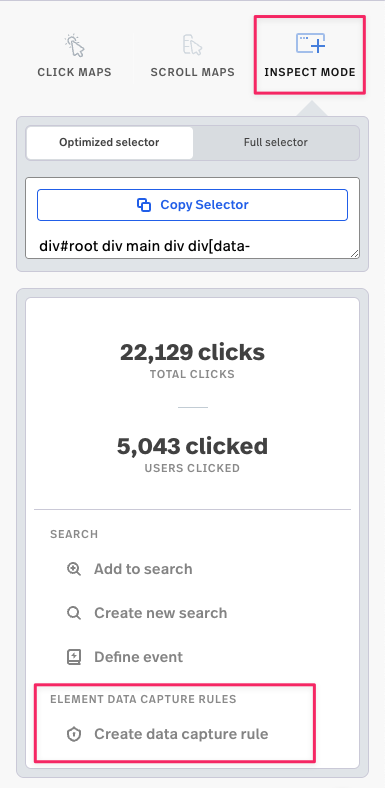Click the copy icon in Copy Selector
This screenshot has height=788, width=385.
pyautogui.click(x=144, y=205)
